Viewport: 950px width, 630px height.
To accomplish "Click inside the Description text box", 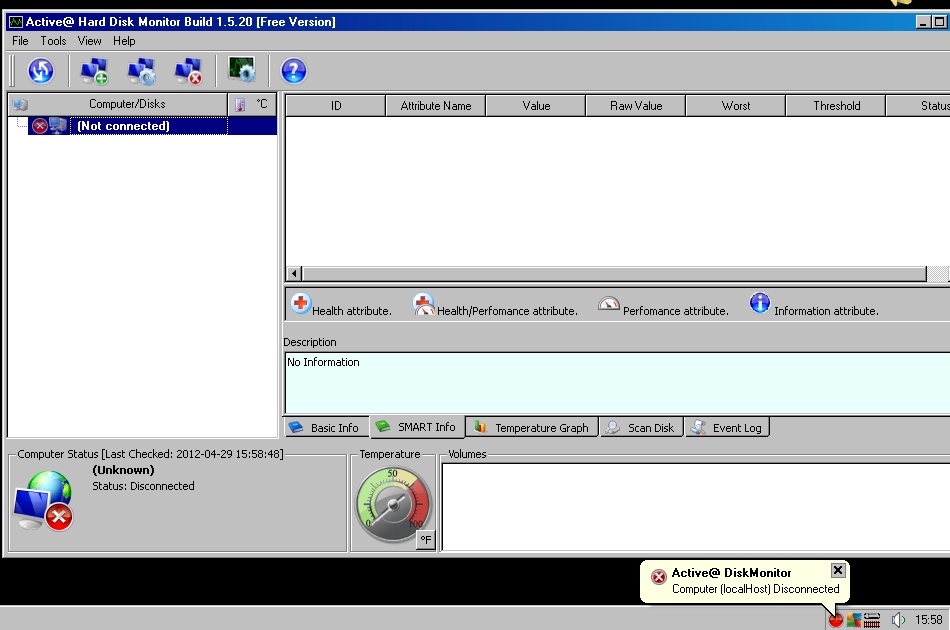I will tap(617, 383).
